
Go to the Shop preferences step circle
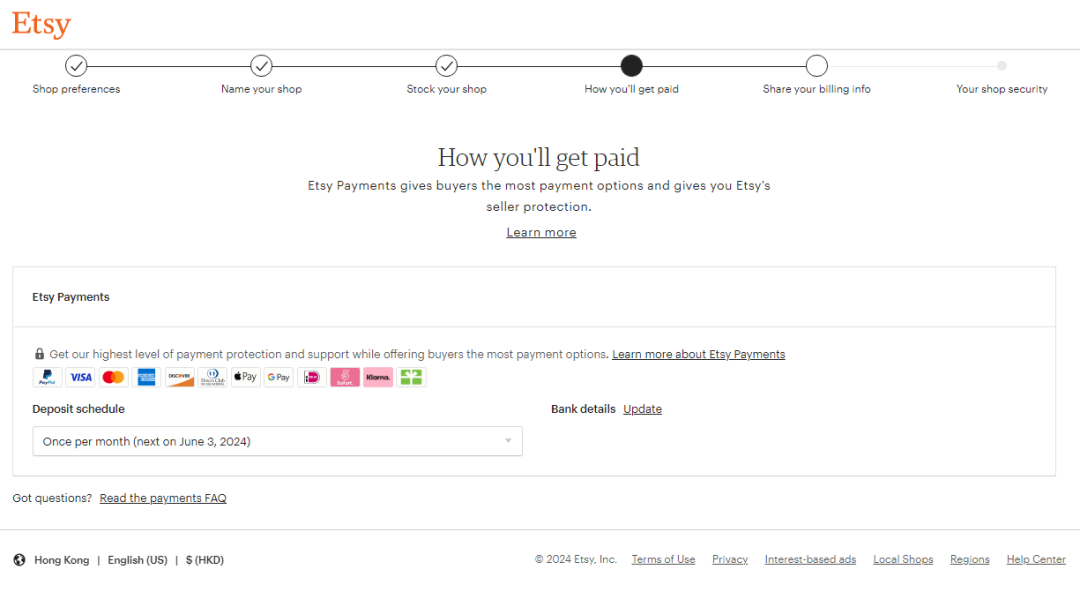pyautogui.click(x=76, y=65)
